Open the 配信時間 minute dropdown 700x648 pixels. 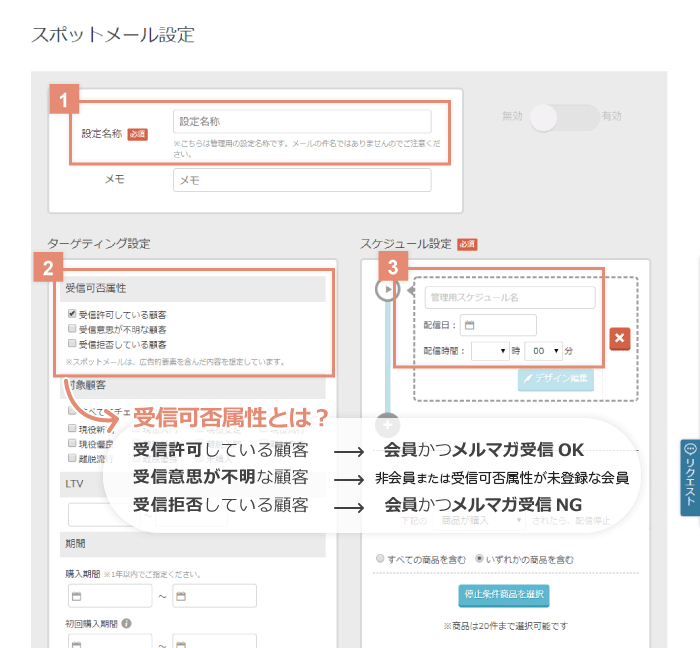[542, 351]
